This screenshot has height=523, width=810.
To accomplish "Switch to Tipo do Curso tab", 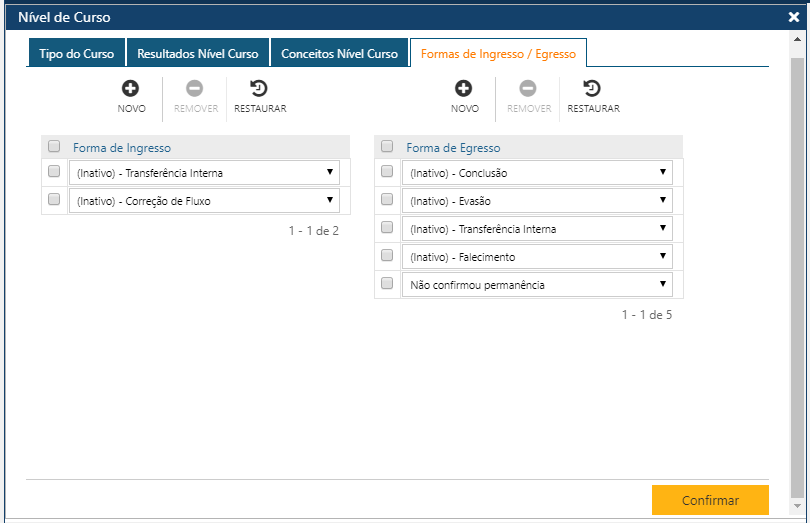I will click(x=77, y=54).
